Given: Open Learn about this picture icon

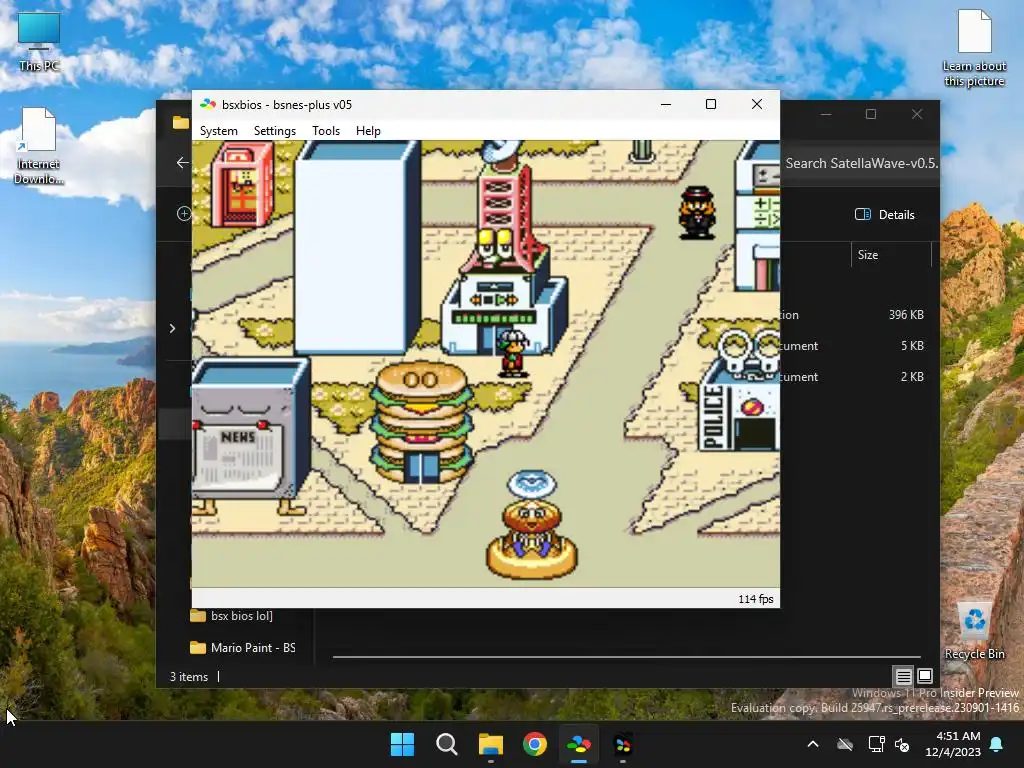Looking at the screenshot, I should [x=974, y=48].
